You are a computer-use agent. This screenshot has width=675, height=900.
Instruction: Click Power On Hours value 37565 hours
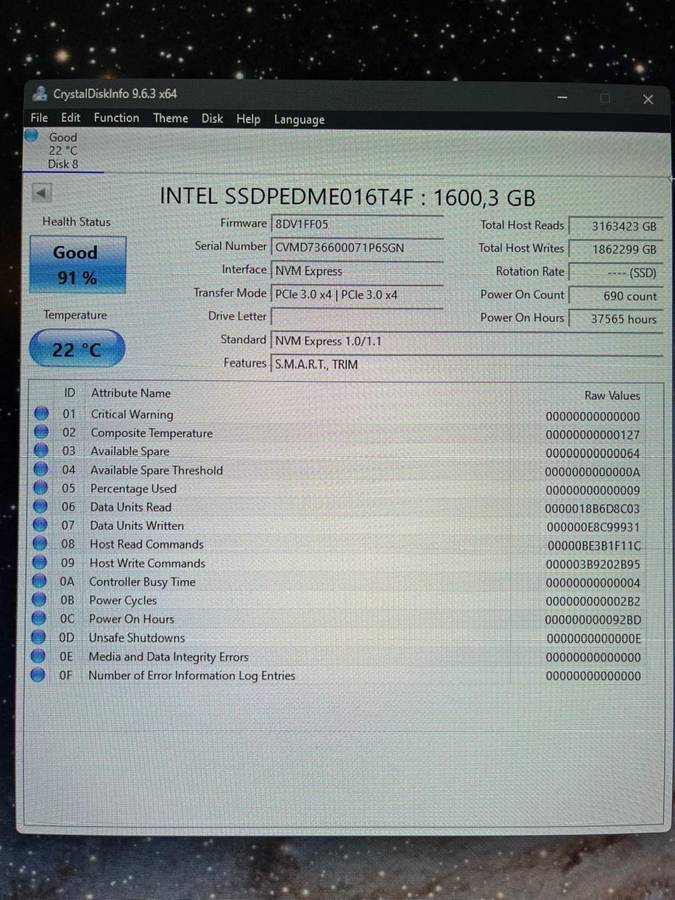(x=616, y=319)
